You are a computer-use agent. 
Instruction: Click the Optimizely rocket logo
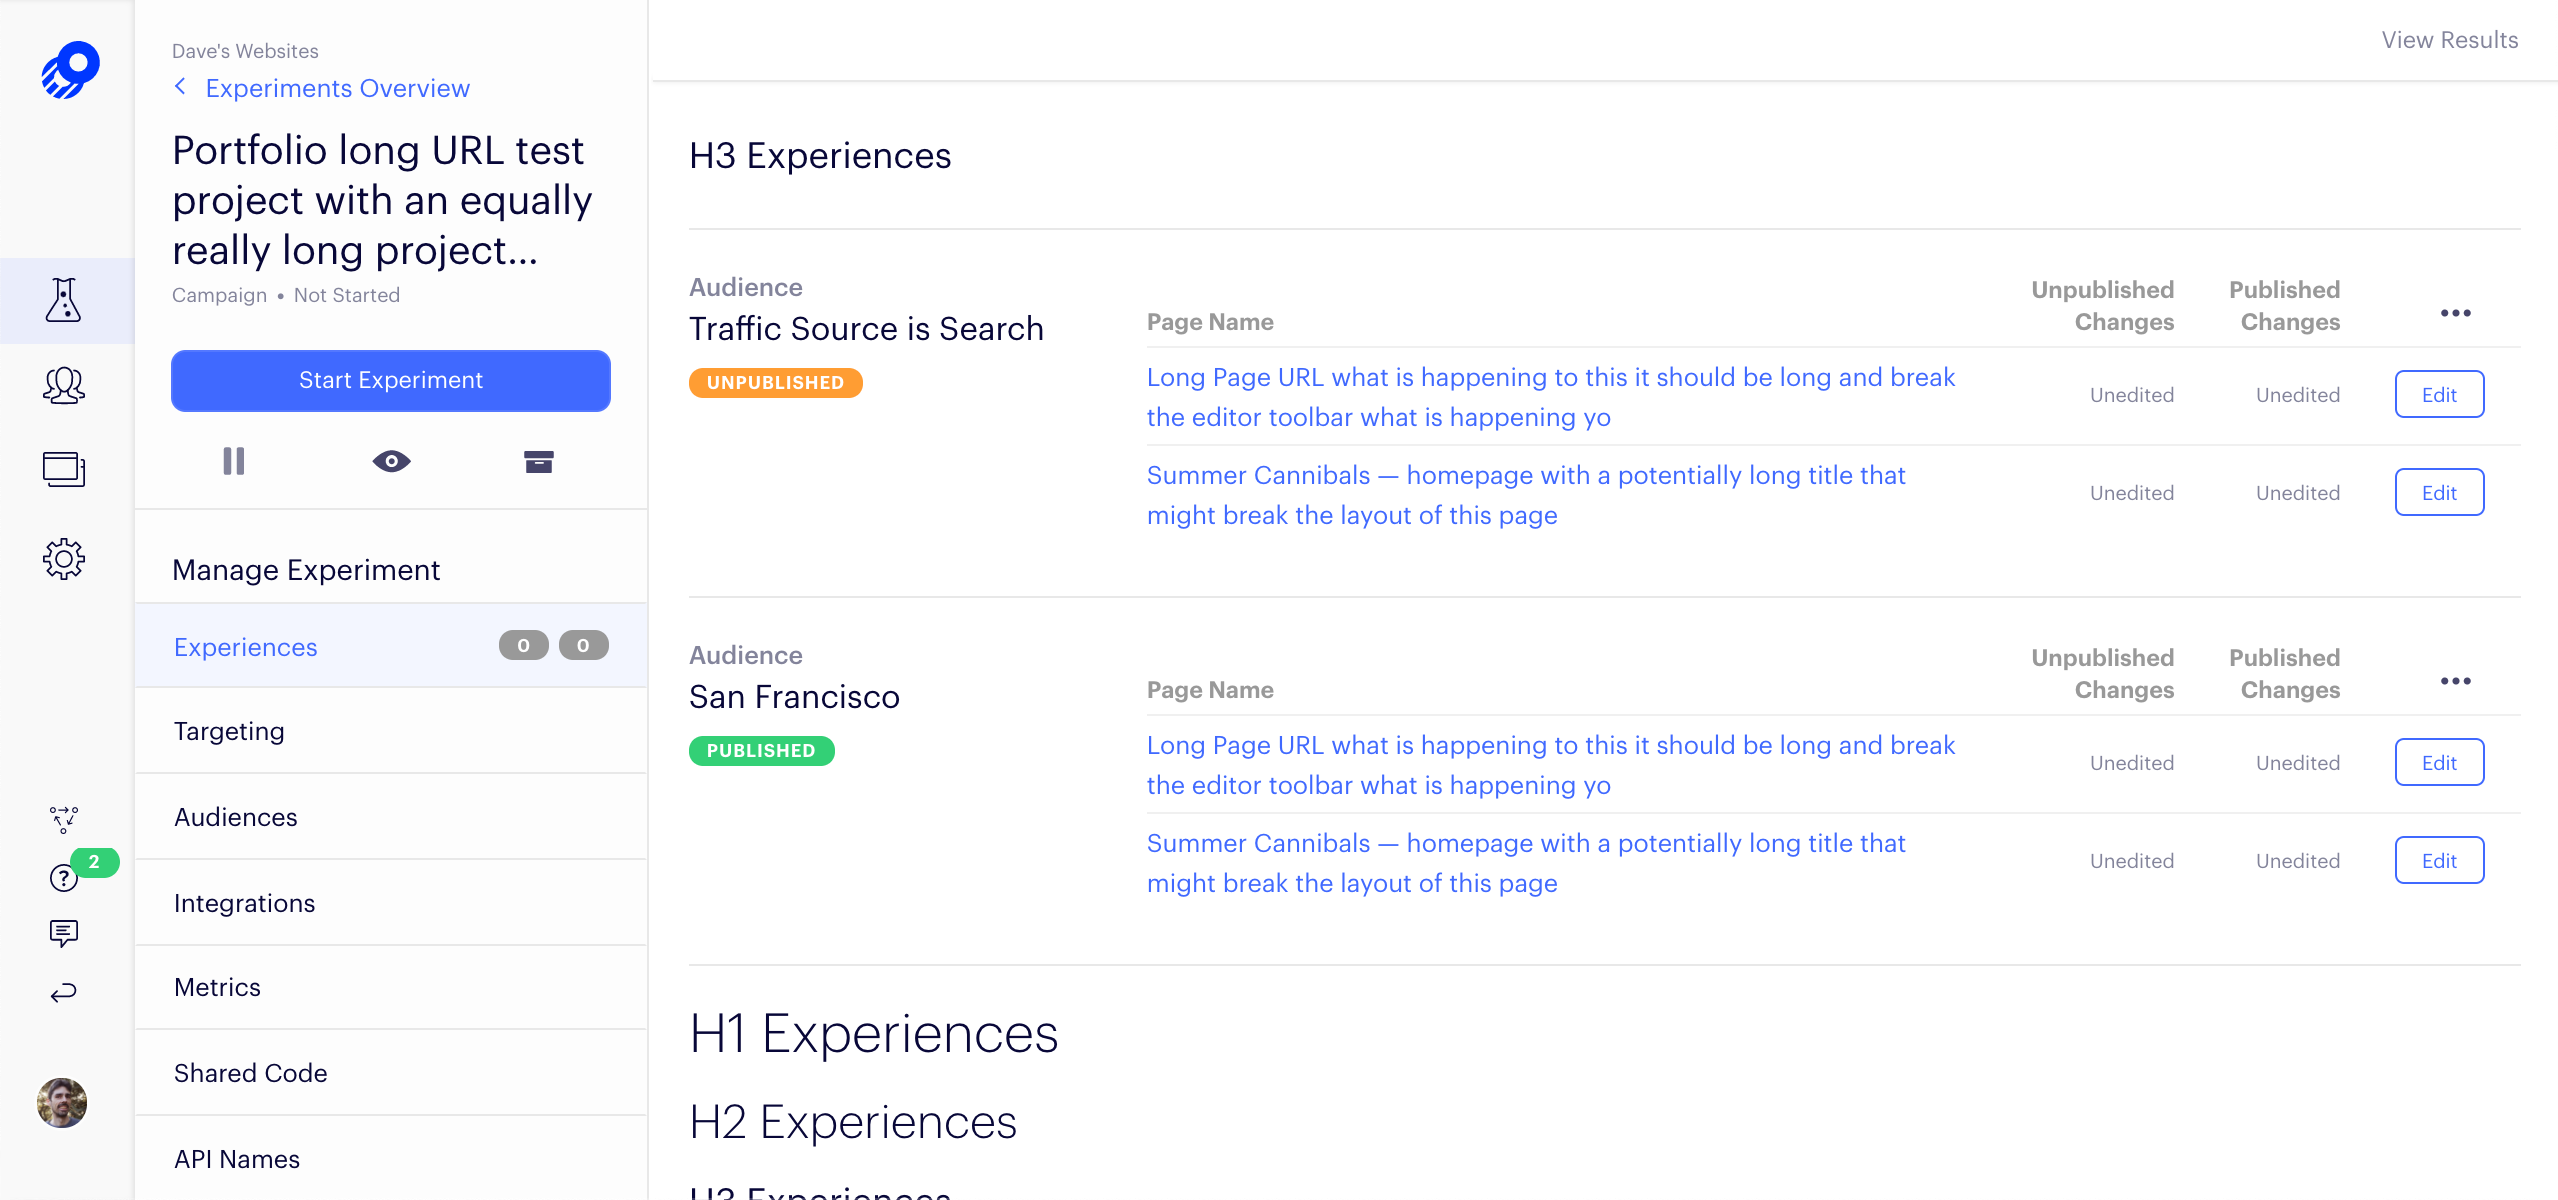[69, 70]
